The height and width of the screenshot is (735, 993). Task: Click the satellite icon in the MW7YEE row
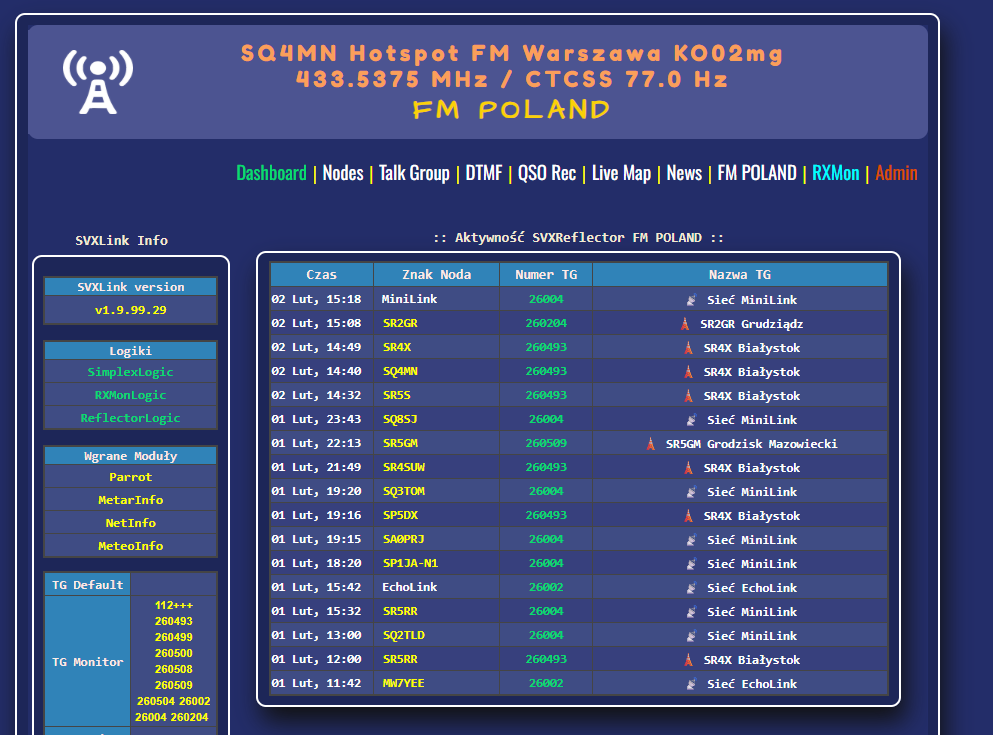pyautogui.click(x=691, y=684)
